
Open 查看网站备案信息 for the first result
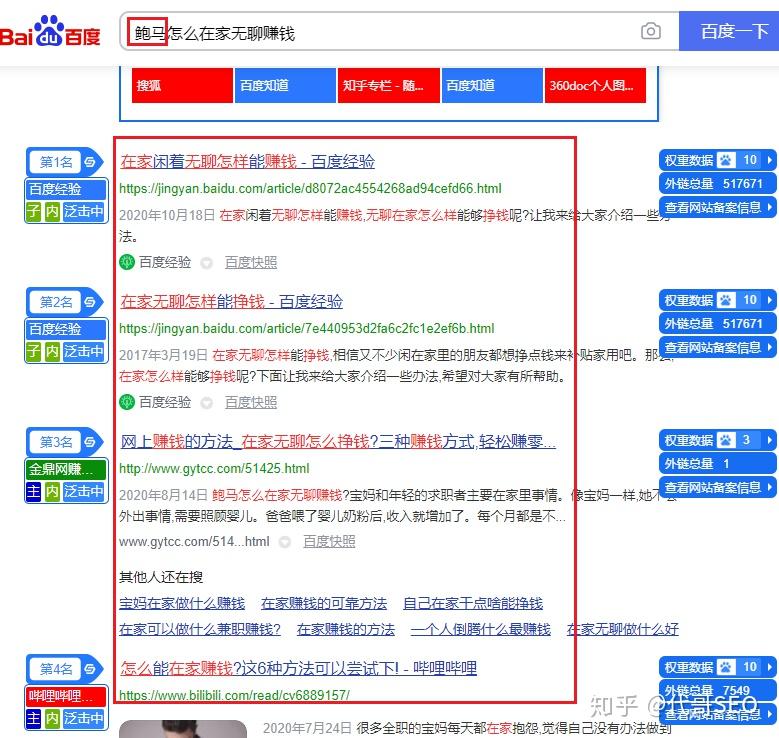pos(717,207)
